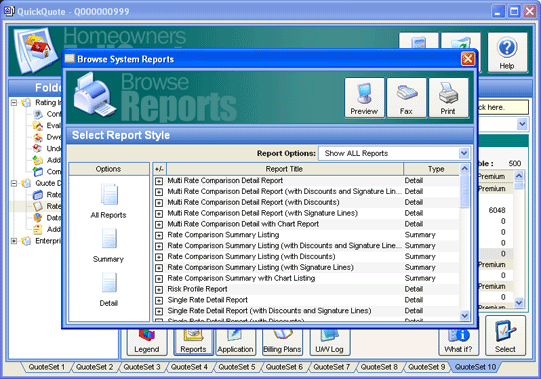Click Legend button in QuickQuote window
This screenshot has width=541, height=379.
(147, 342)
